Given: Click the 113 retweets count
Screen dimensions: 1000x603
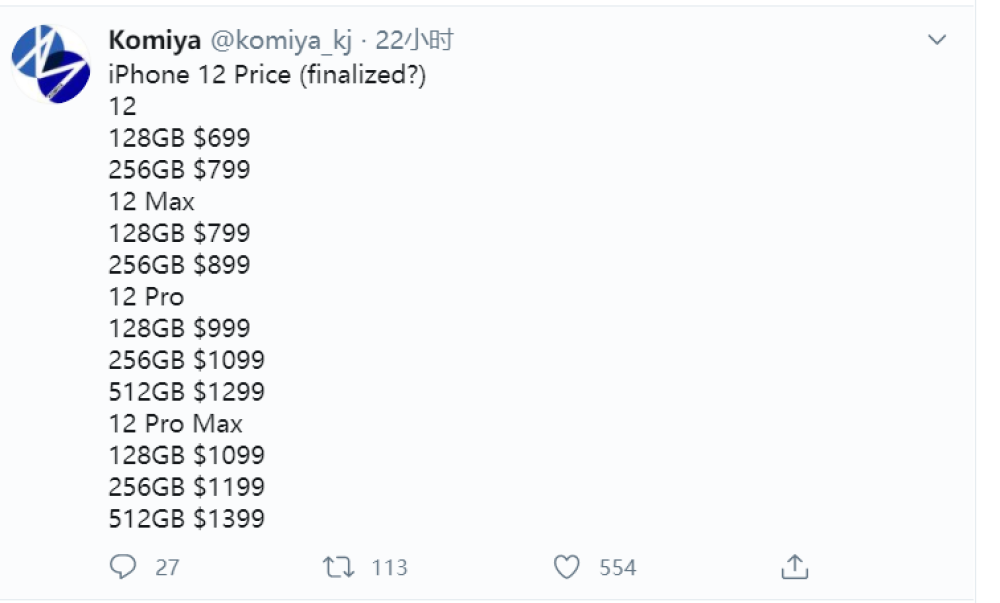Looking at the screenshot, I should pos(389,567).
